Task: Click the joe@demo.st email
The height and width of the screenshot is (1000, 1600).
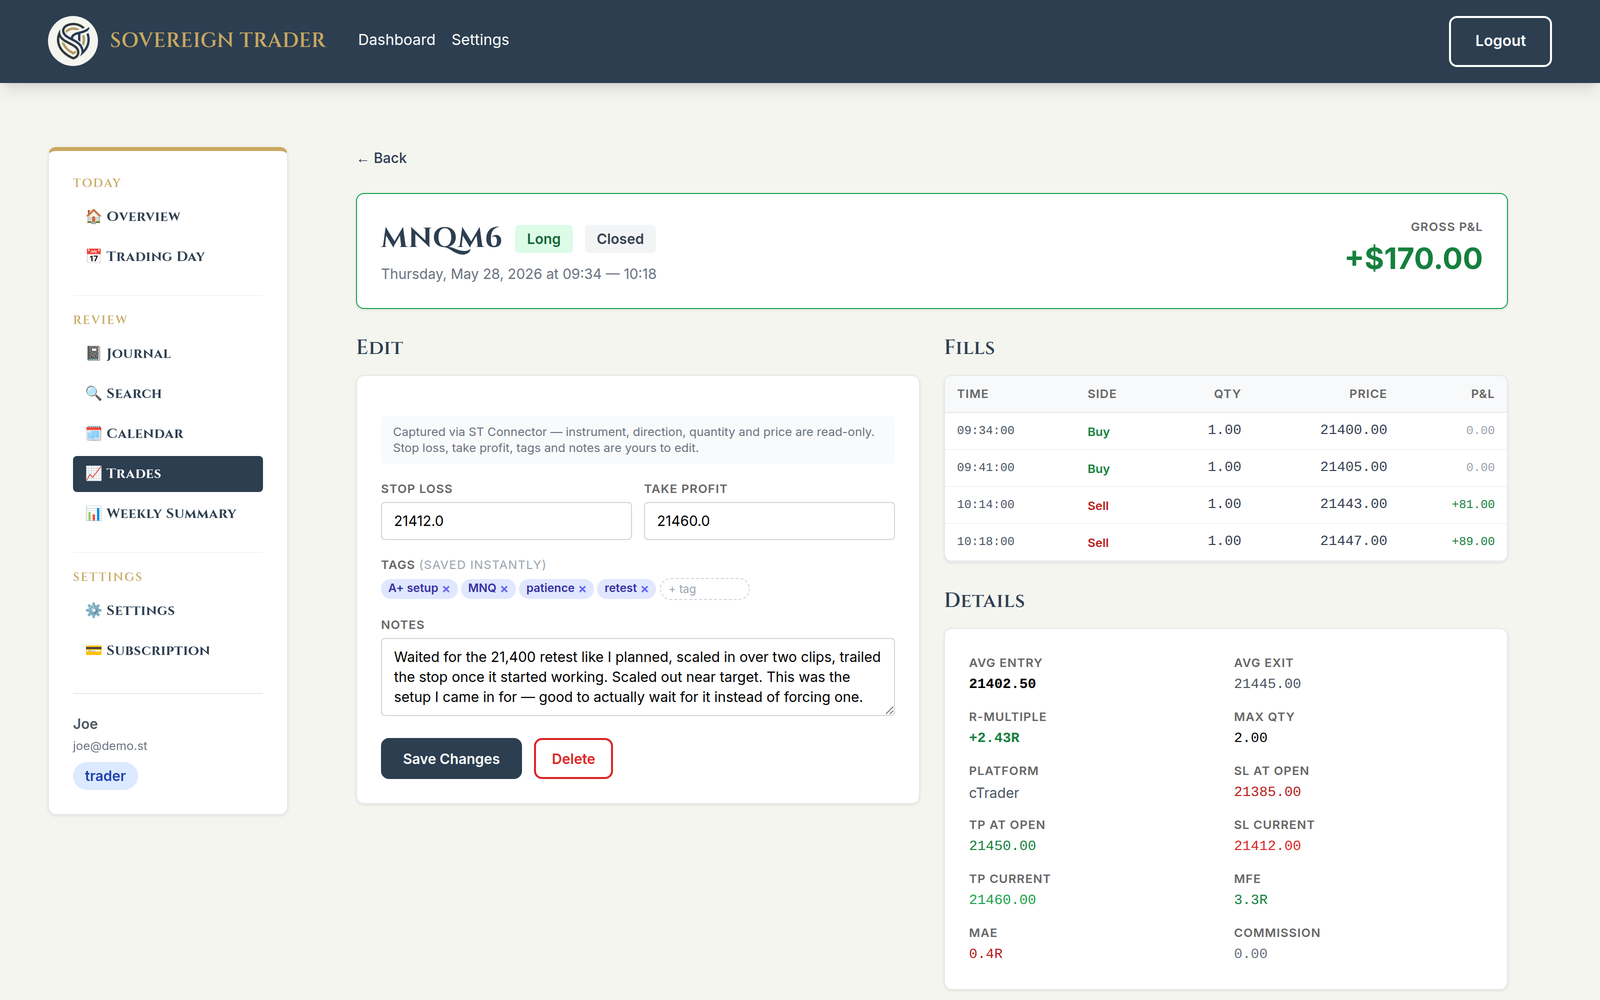Action: (110, 746)
